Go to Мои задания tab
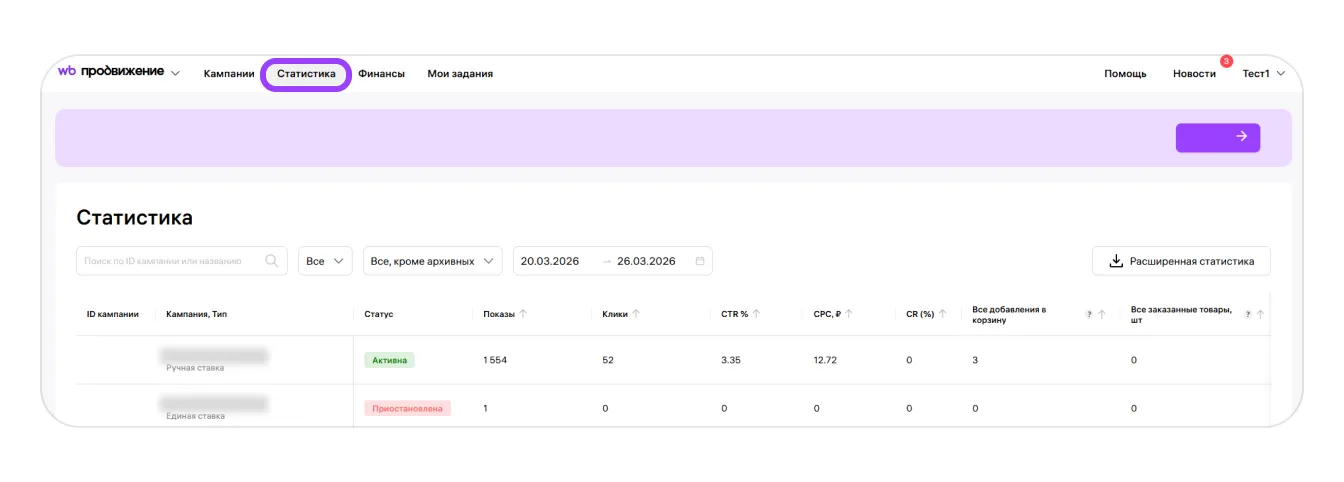Screen dimensions: 1344x482 [460, 74]
